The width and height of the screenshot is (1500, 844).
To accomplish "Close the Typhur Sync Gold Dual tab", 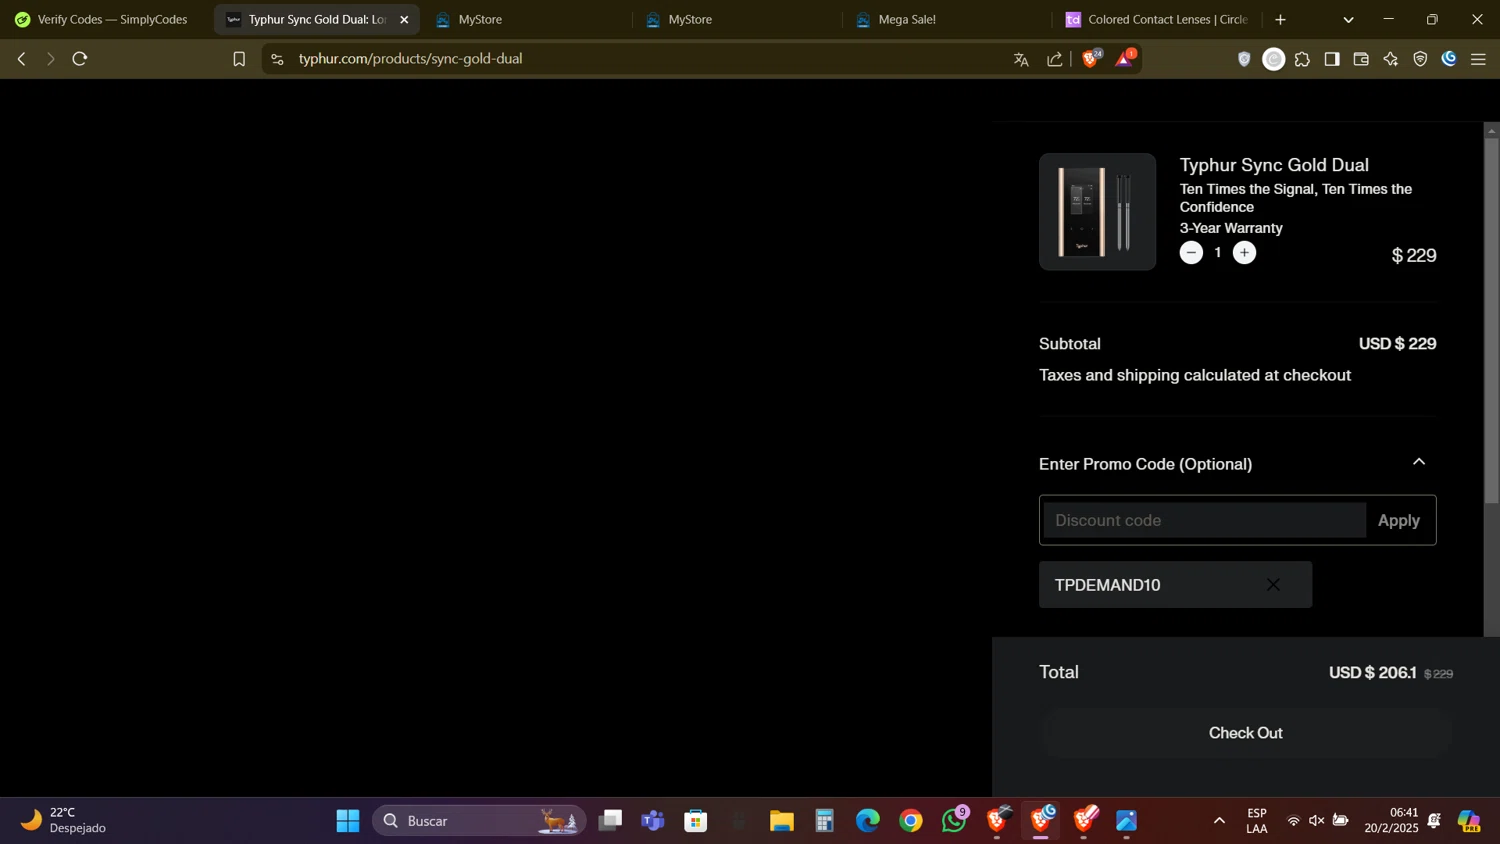I will coord(404,19).
